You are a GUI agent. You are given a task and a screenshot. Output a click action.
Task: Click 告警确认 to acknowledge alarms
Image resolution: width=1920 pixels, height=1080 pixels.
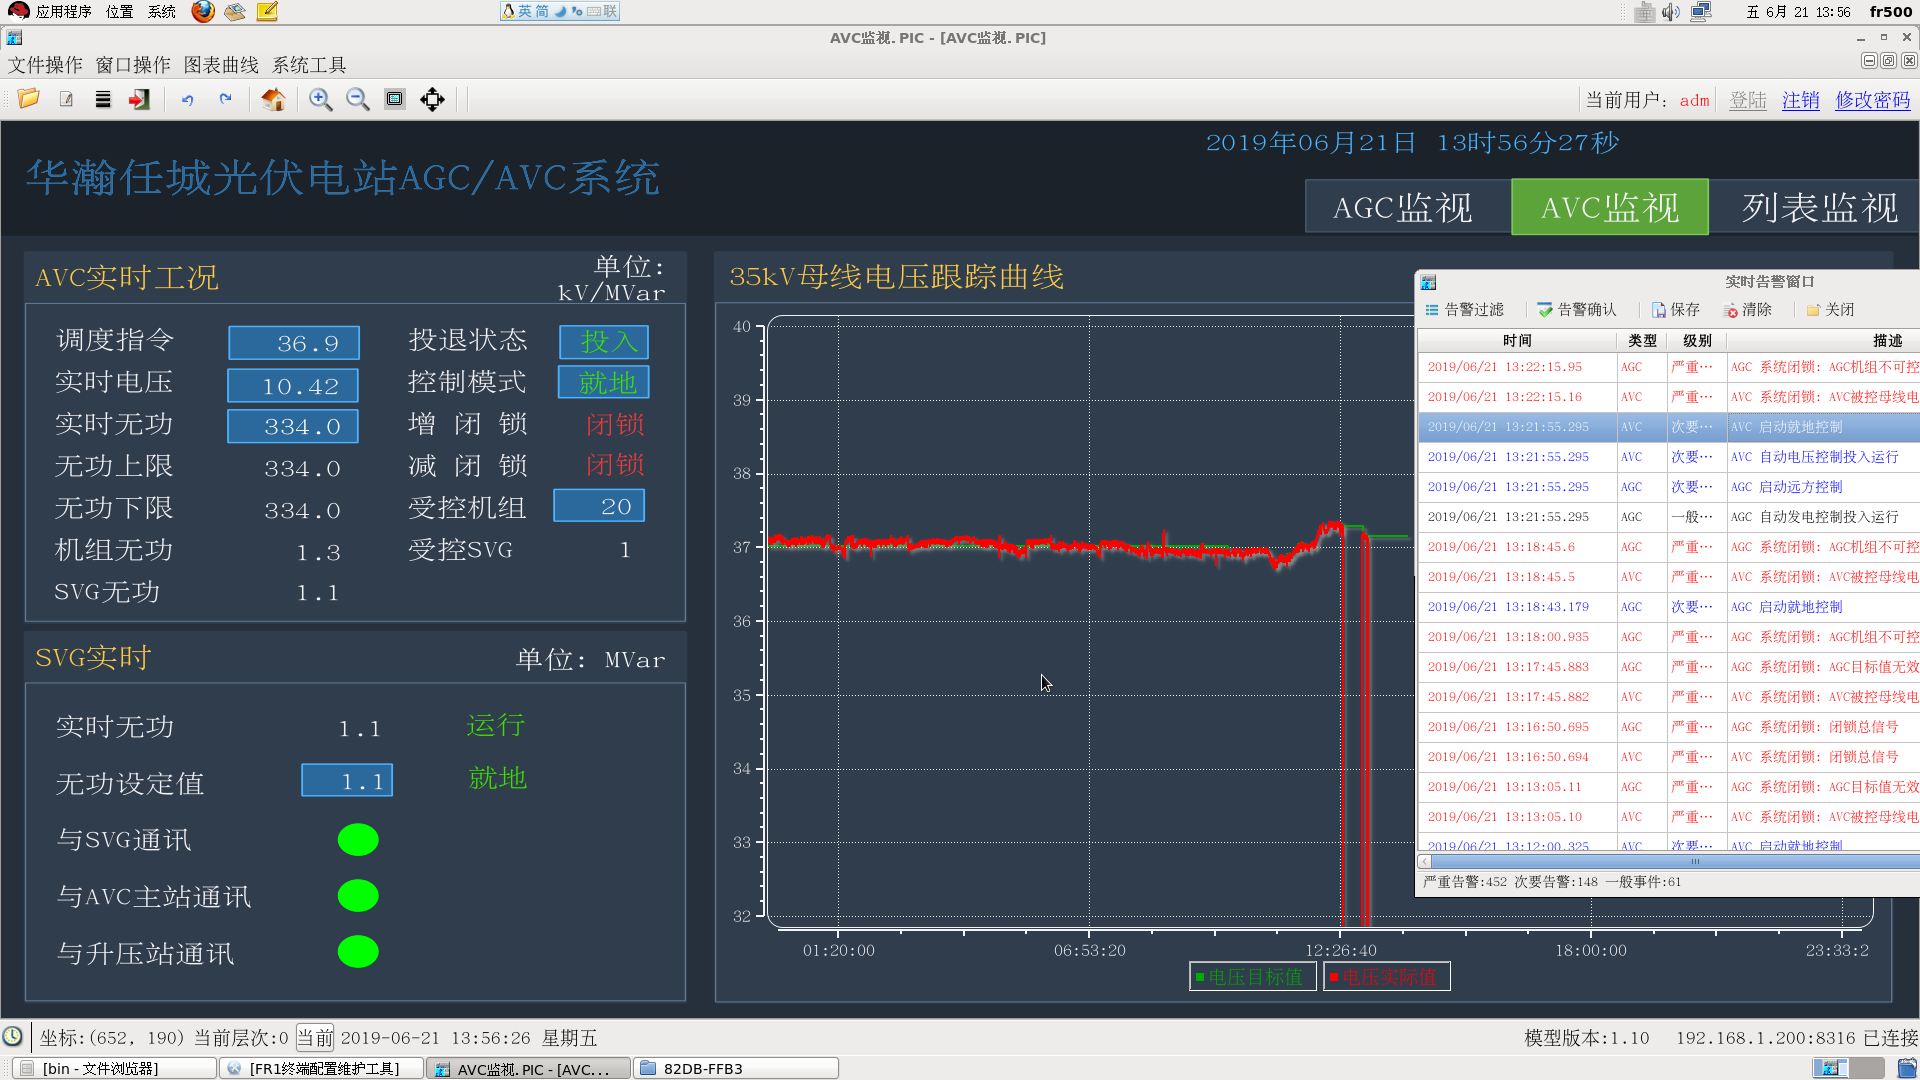(x=1577, y=310)
